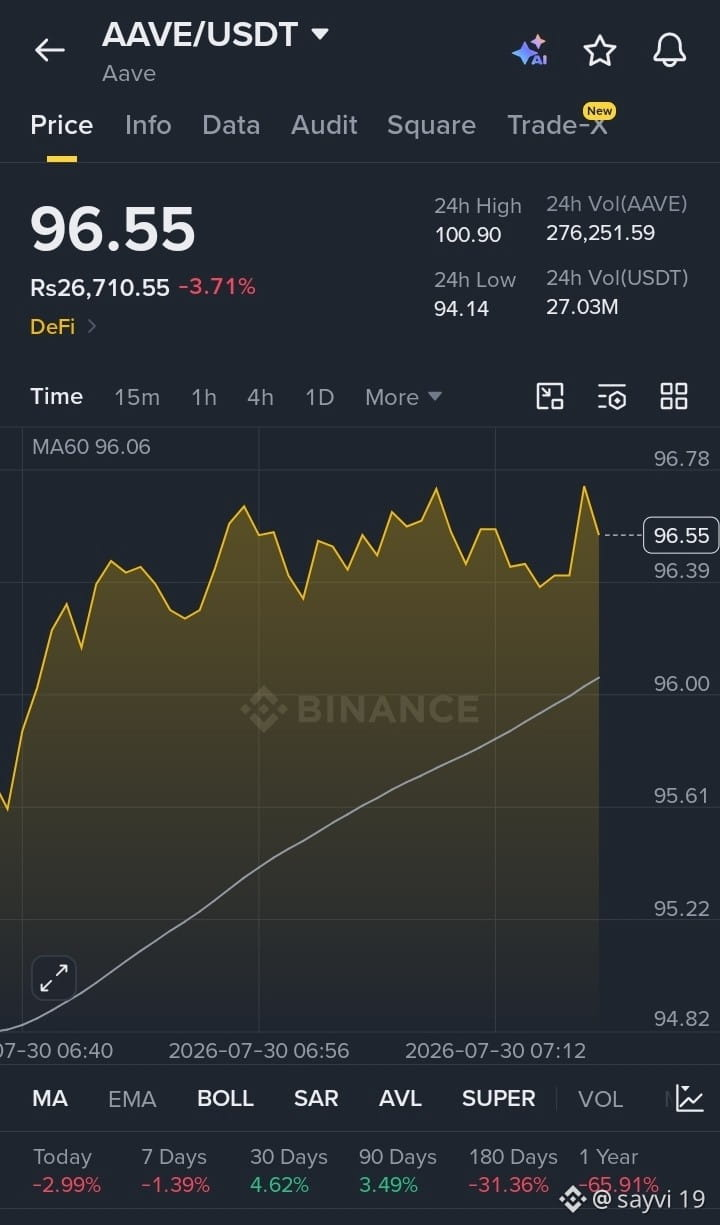Open the four-squares grid layout icon
Screen dimensions: 720x1225
pos(674,396)
